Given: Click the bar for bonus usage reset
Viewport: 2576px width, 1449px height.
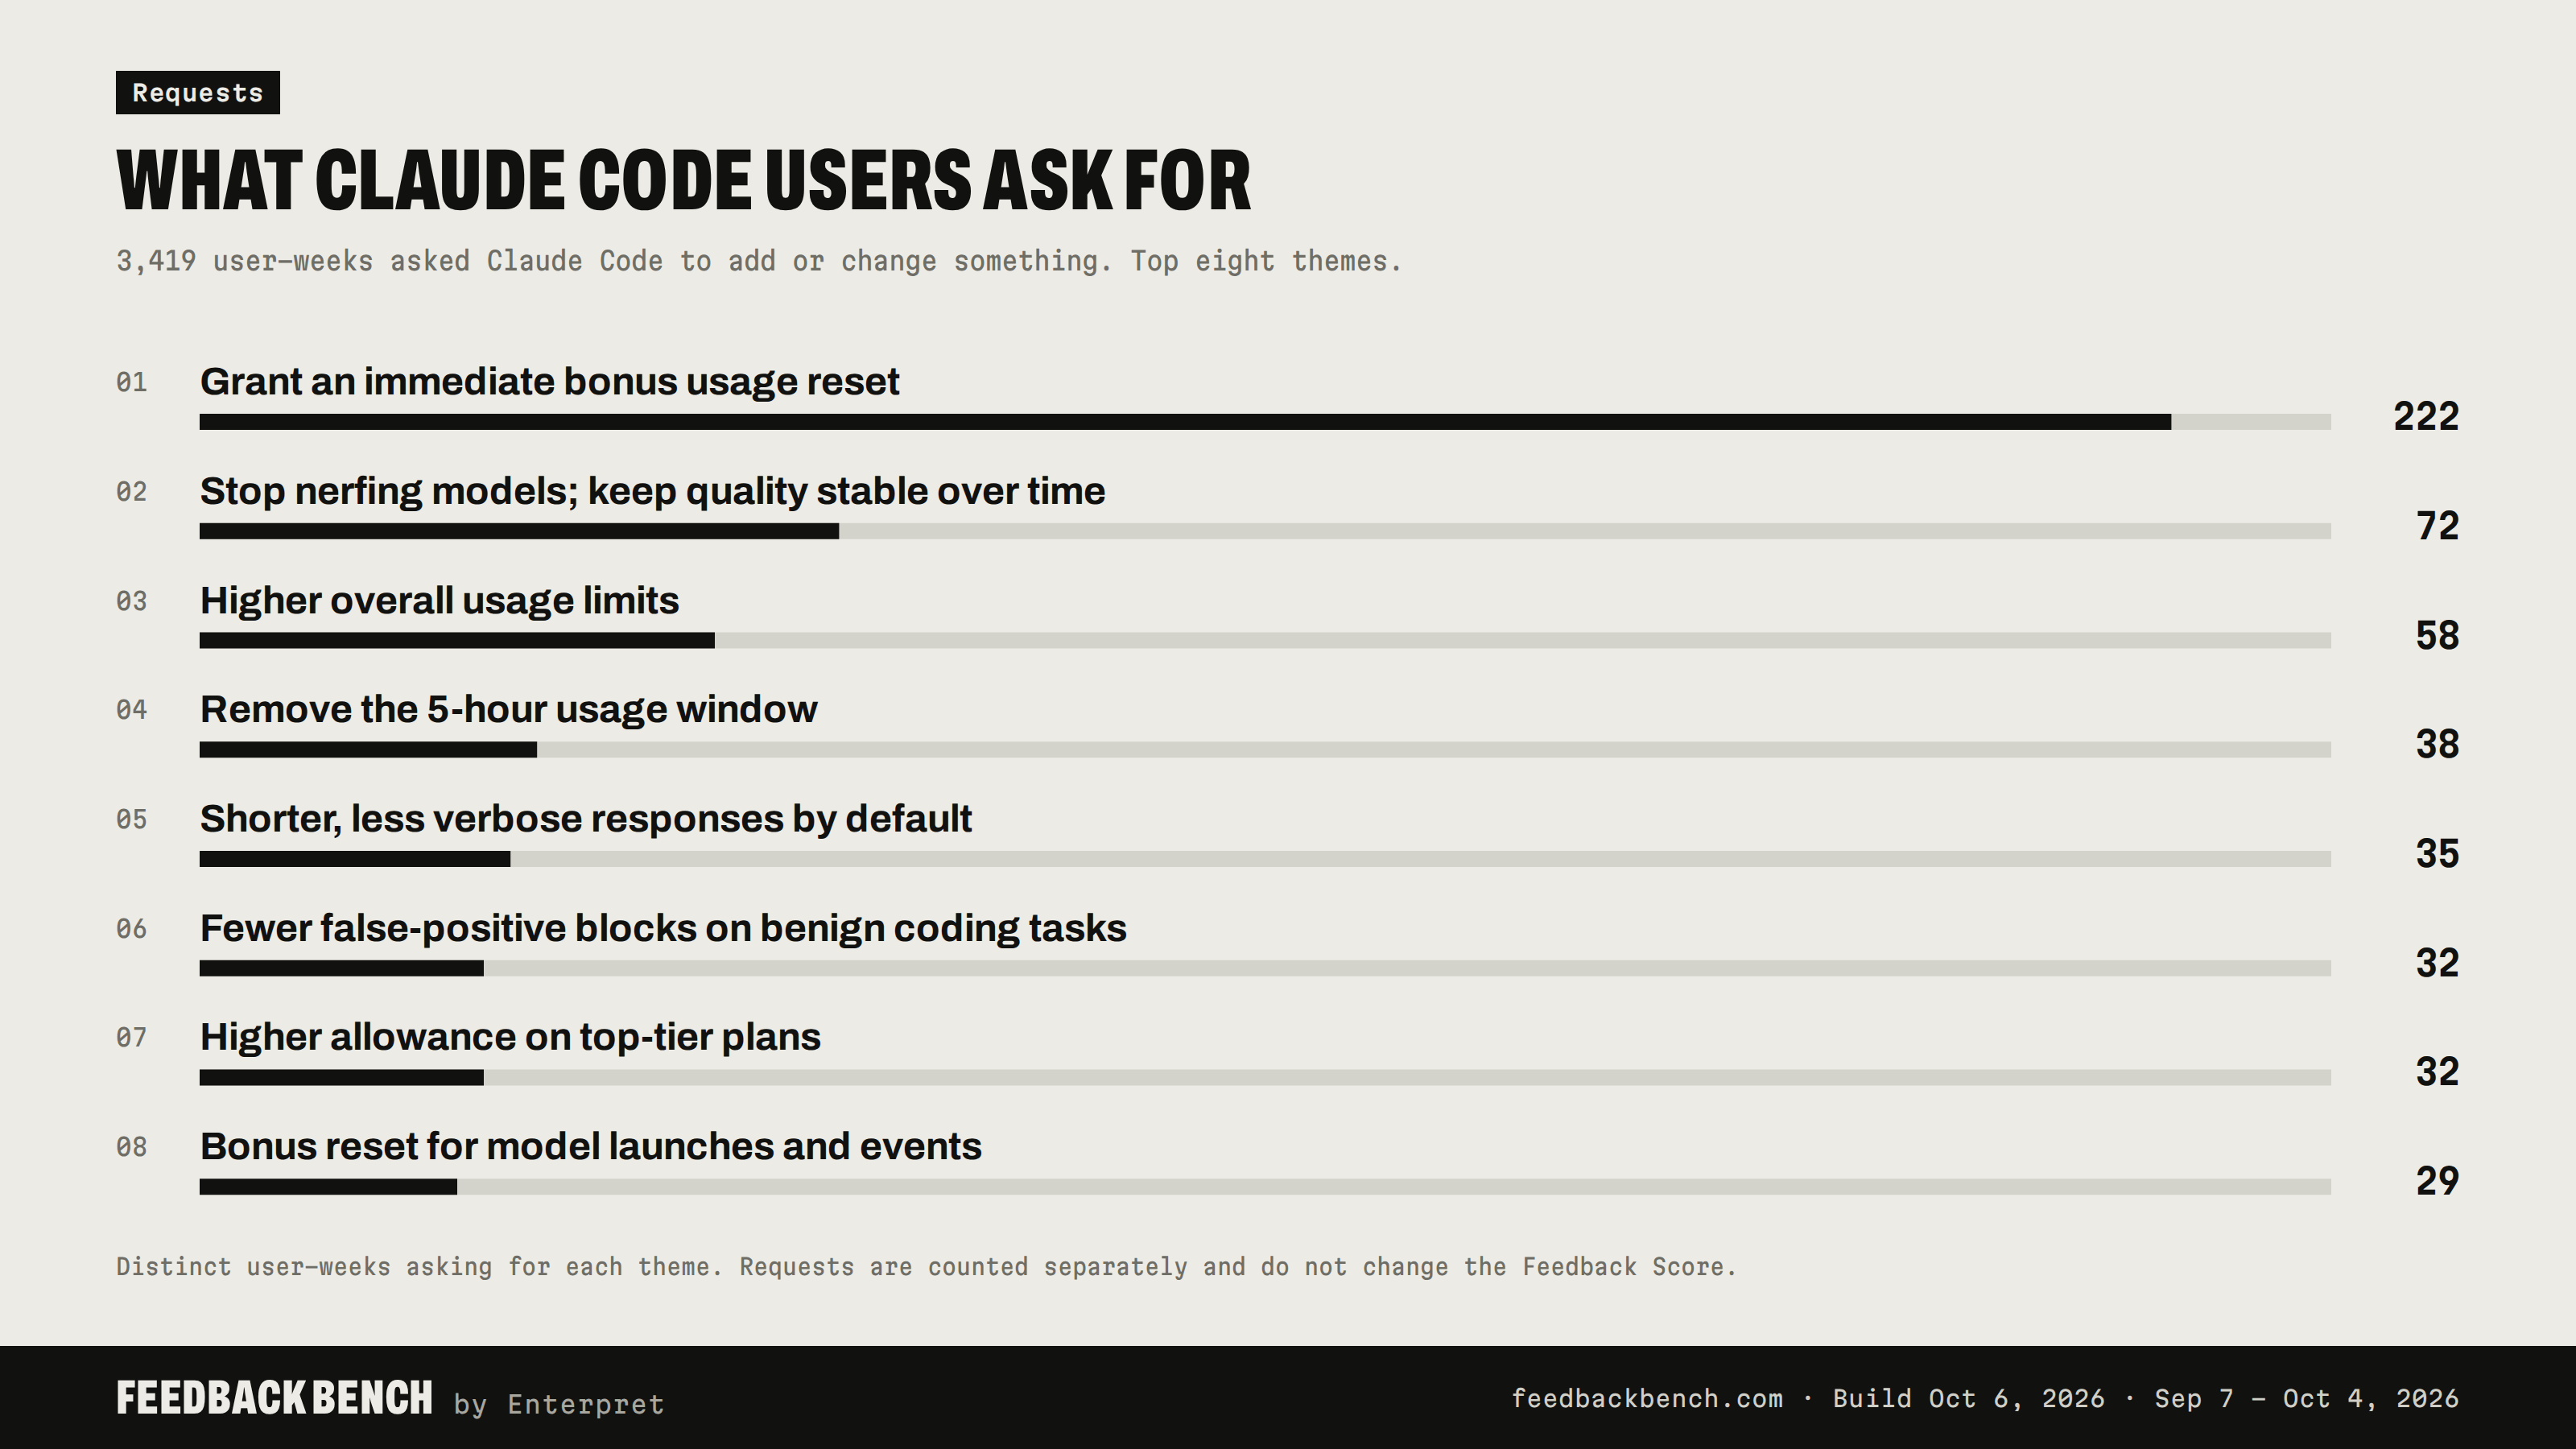Looking at the screenshot, I should coord(1265,422).
